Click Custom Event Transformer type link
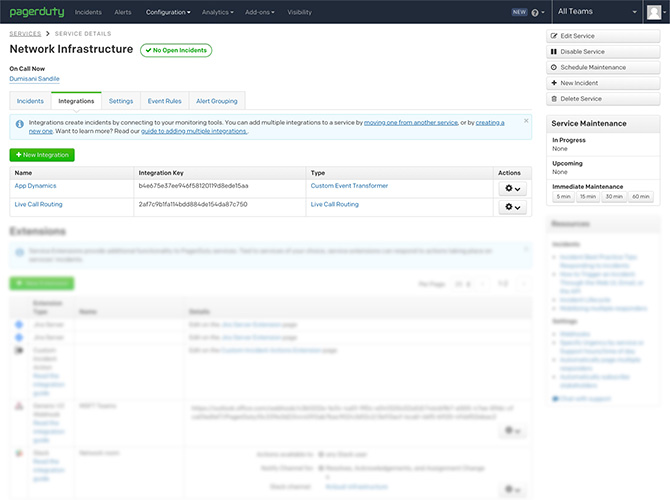The width and height of the screenshot is (670, 500). pos(349,185)
